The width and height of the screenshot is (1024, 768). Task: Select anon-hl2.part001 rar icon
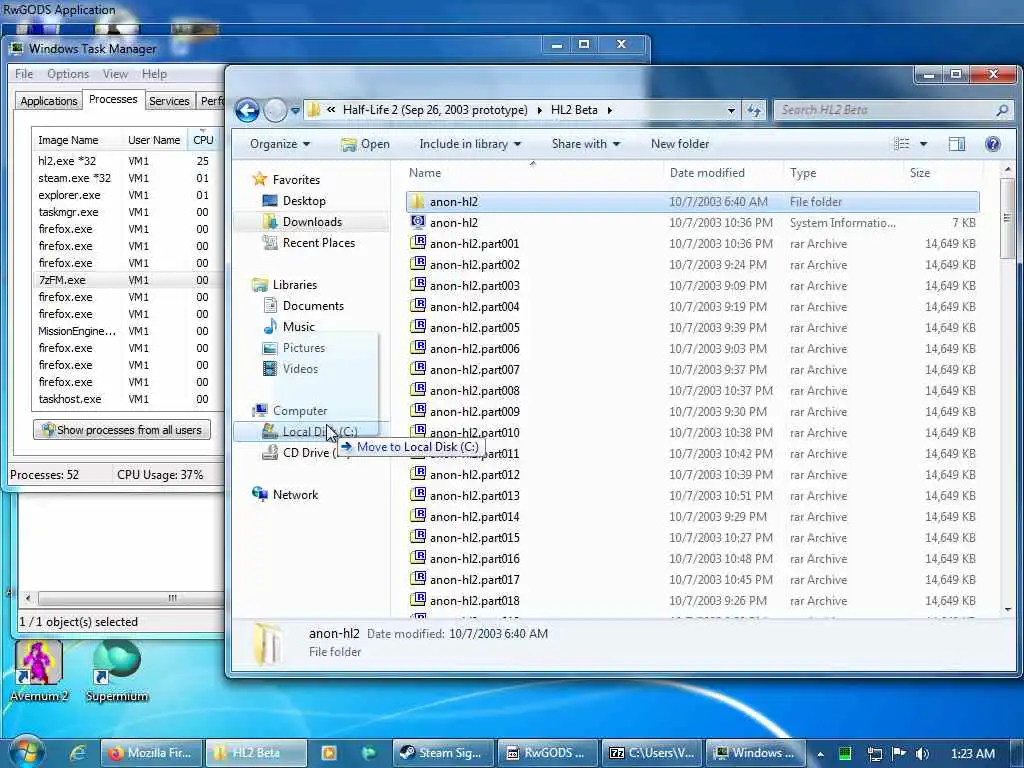(x=418, y=243)
